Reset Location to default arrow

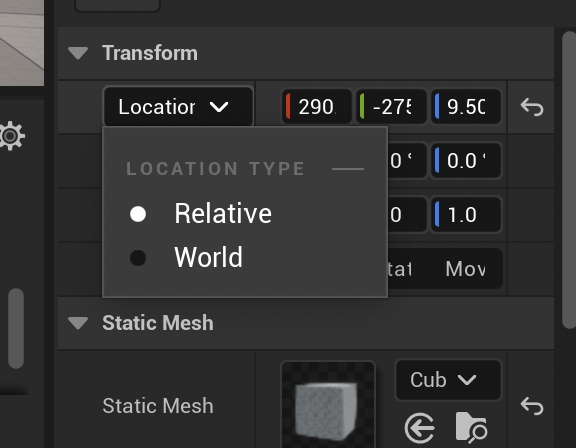coord(532,107)
